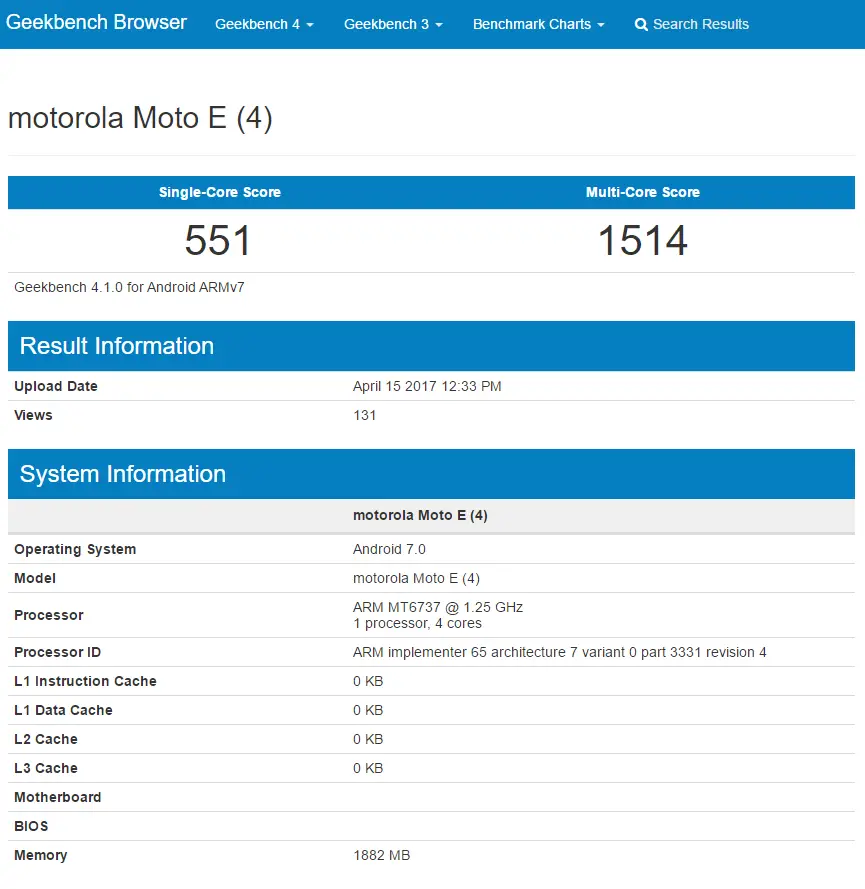Click the L3 Cache label
Image resolution: width=865 pixels, height=889 pixels.
[45, 768]
